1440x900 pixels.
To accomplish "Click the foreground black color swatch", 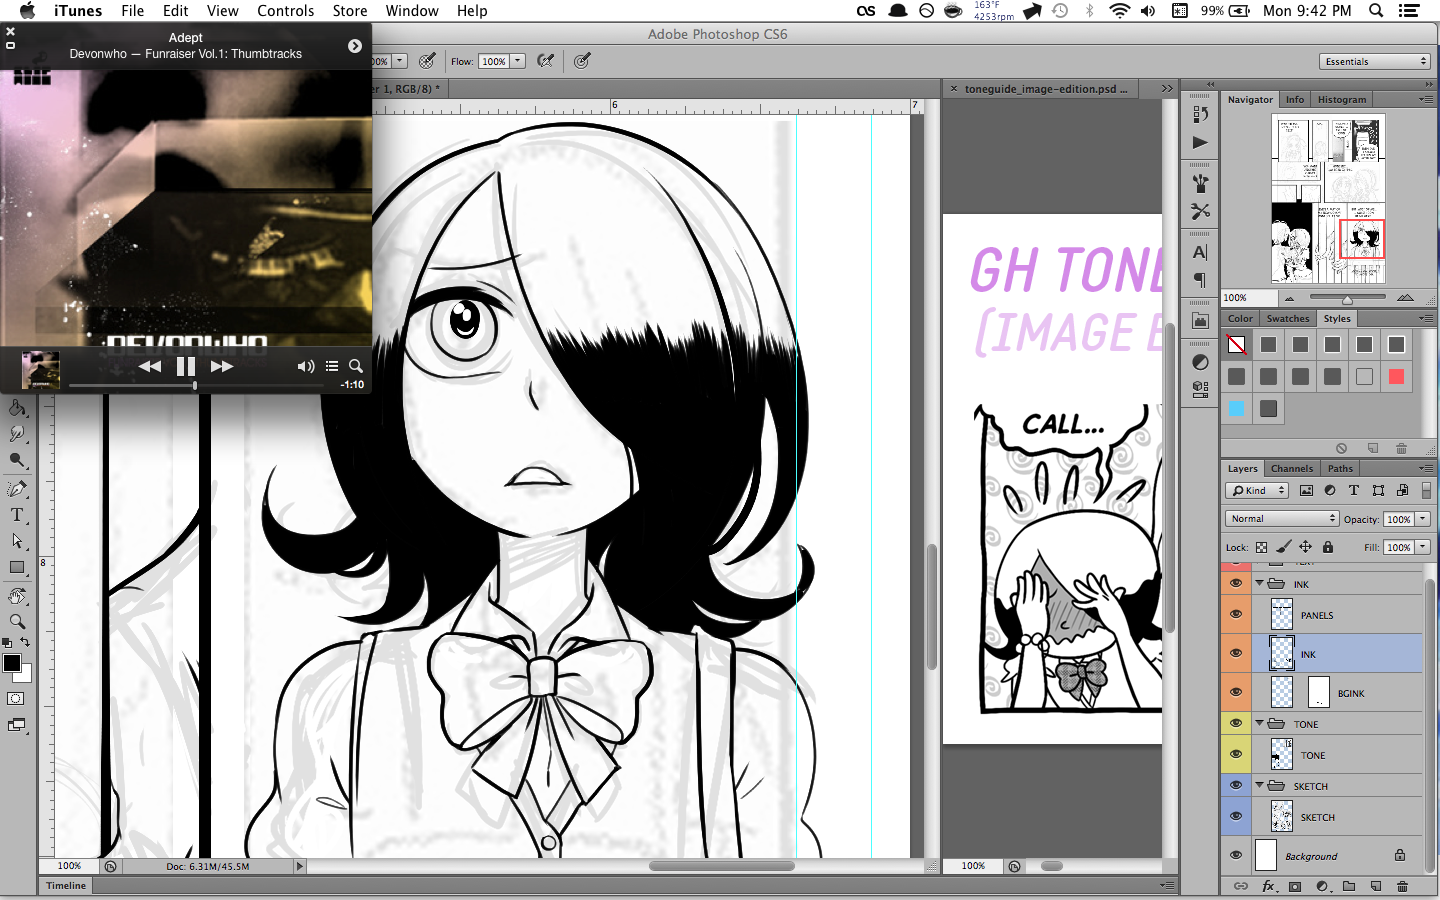I will click(12, 663).
